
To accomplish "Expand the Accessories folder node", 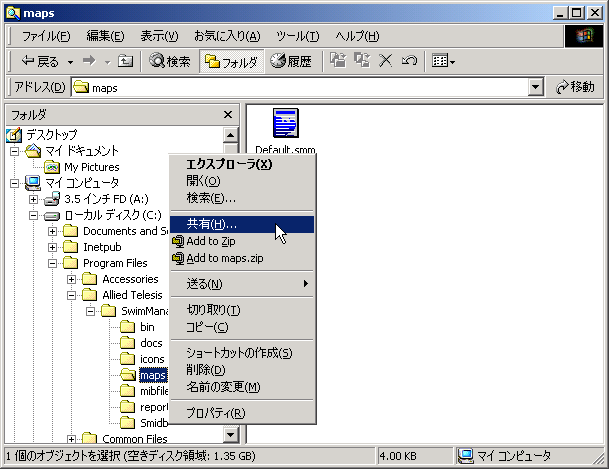I will pos(71,279).
